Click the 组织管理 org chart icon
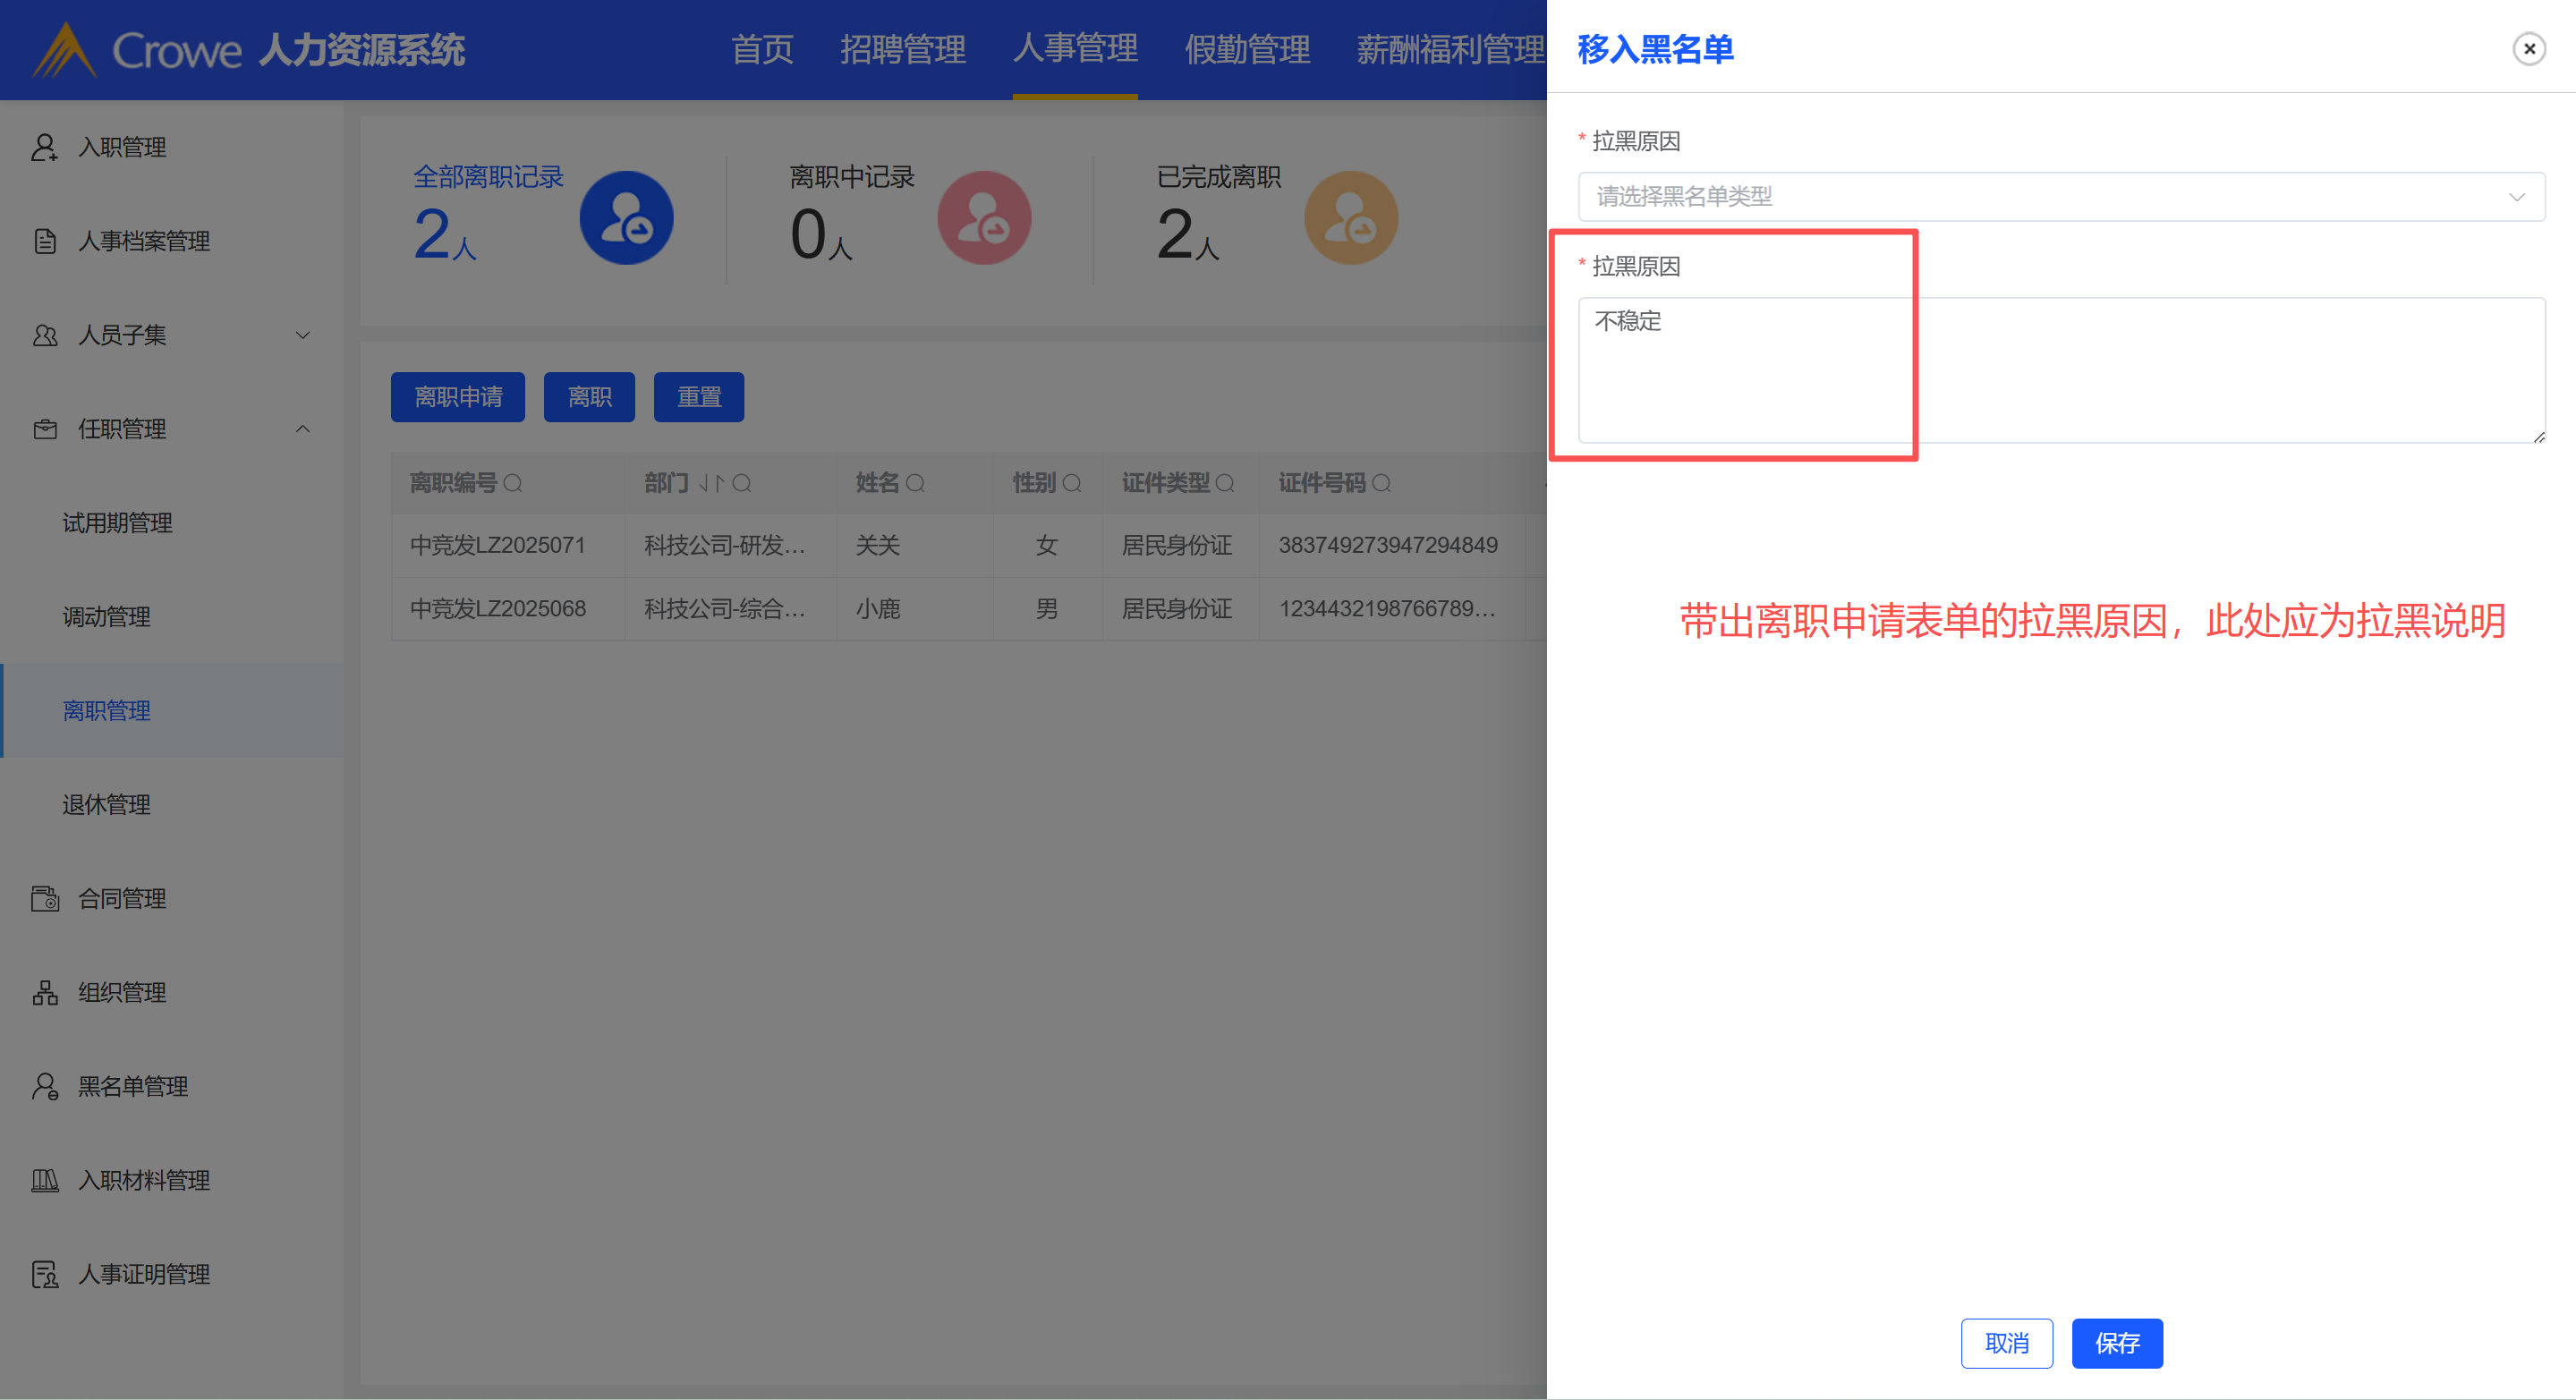 pyautogui.click(x=44, y=992)
